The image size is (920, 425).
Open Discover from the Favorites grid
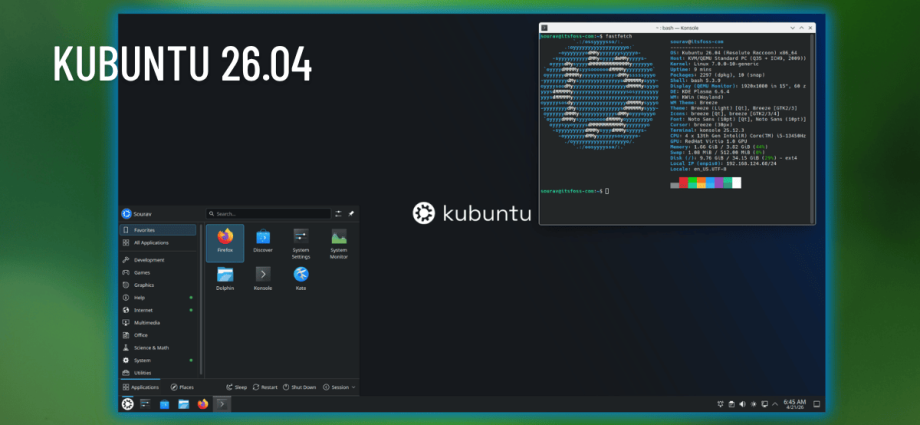263,242
